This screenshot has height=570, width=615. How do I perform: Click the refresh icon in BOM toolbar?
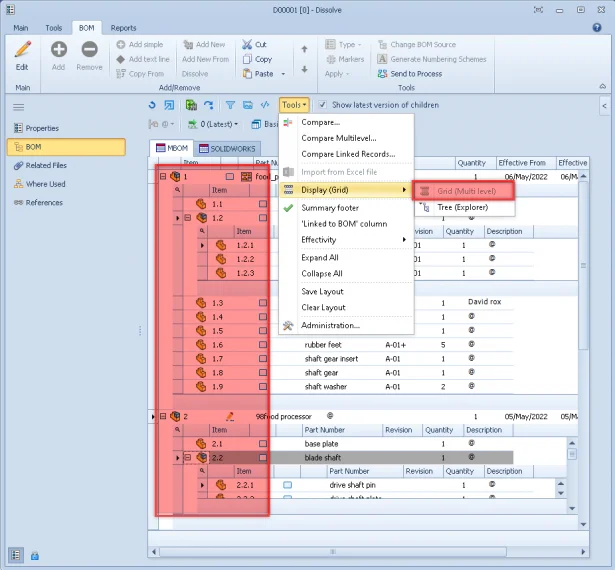click(x=152, y=105)
